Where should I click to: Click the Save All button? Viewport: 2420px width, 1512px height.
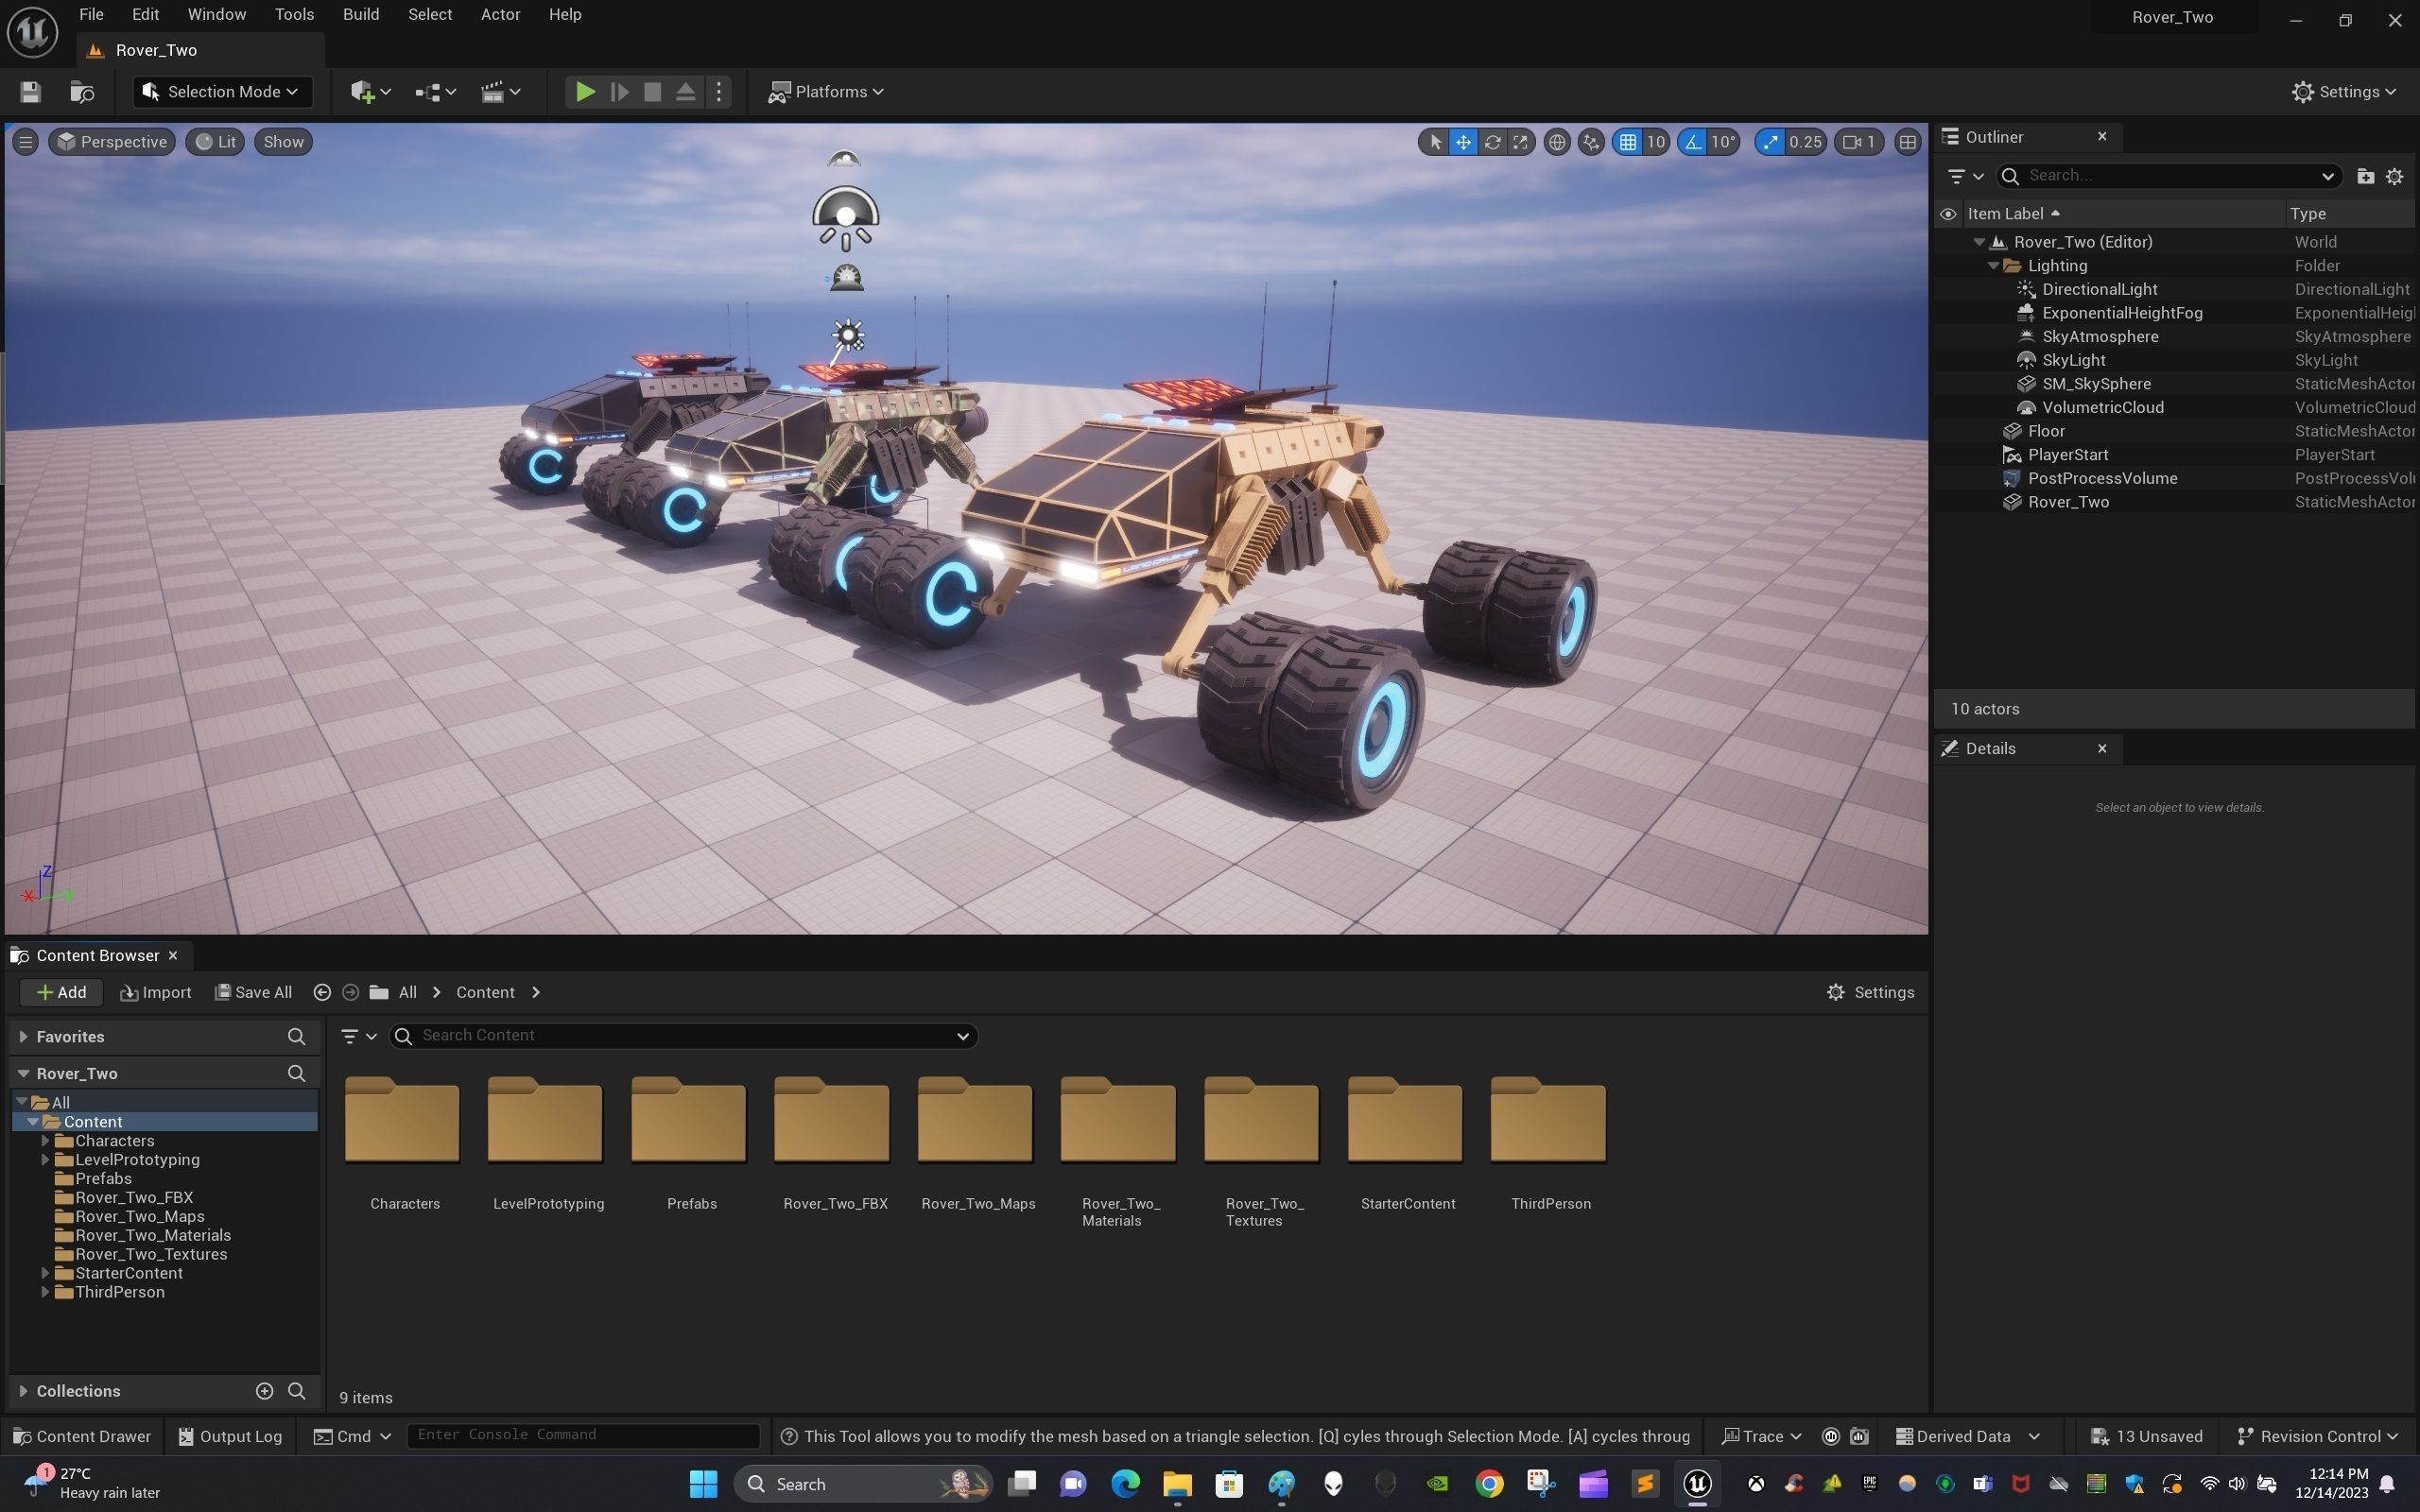[254, 992]
